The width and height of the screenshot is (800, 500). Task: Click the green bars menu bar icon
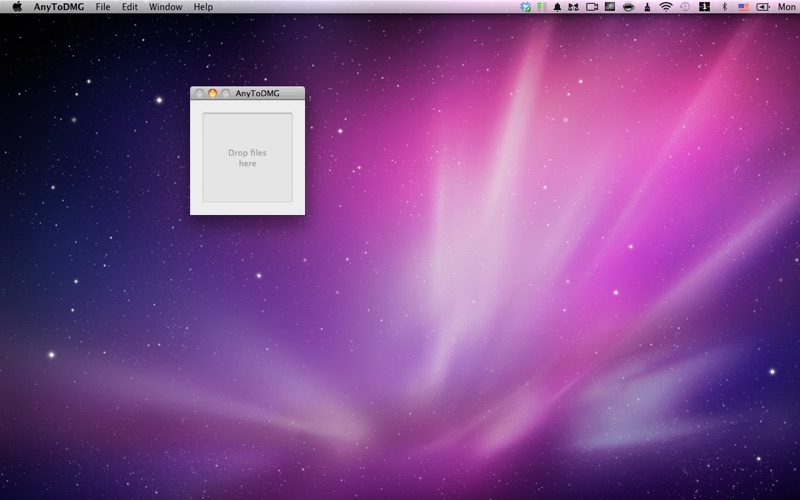pos(541,7)
